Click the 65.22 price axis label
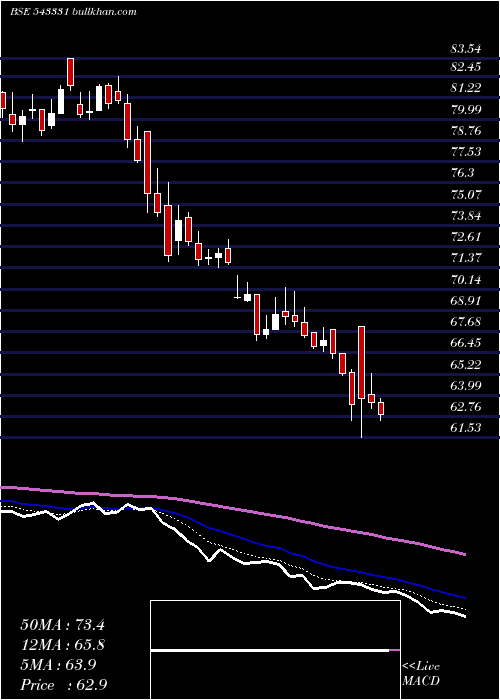 [x=466, y=365]
